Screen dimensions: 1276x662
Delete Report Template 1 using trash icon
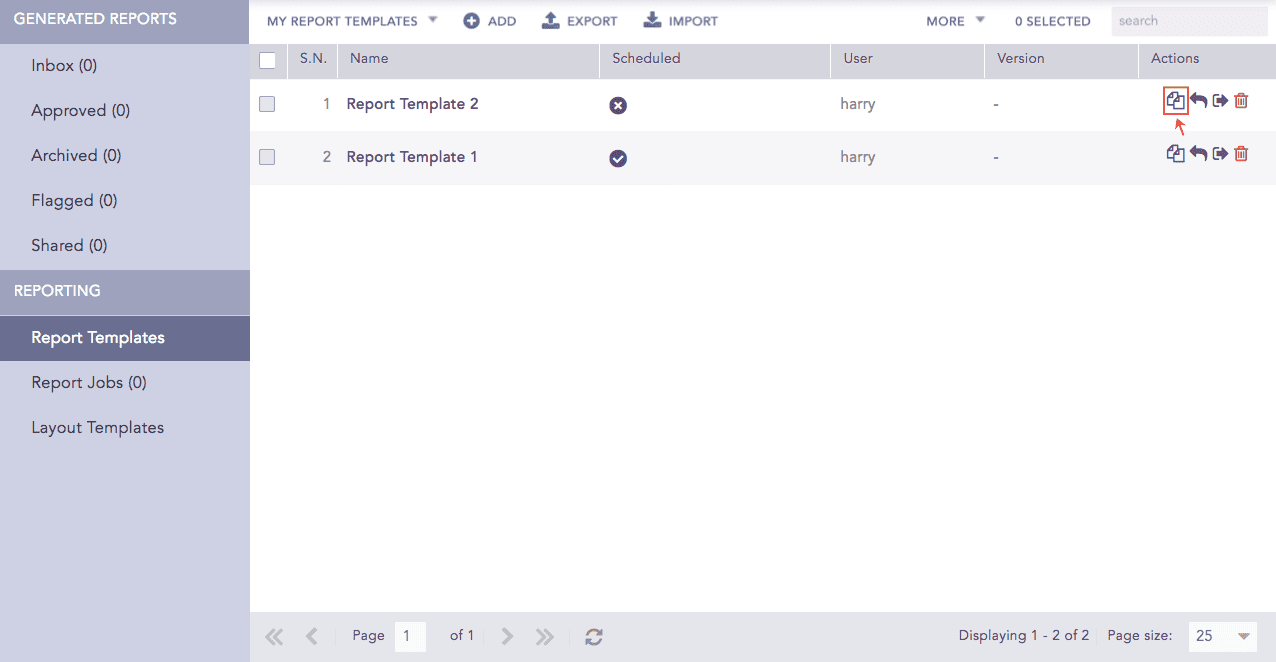pyautogui.click(x=1241, y=154)
